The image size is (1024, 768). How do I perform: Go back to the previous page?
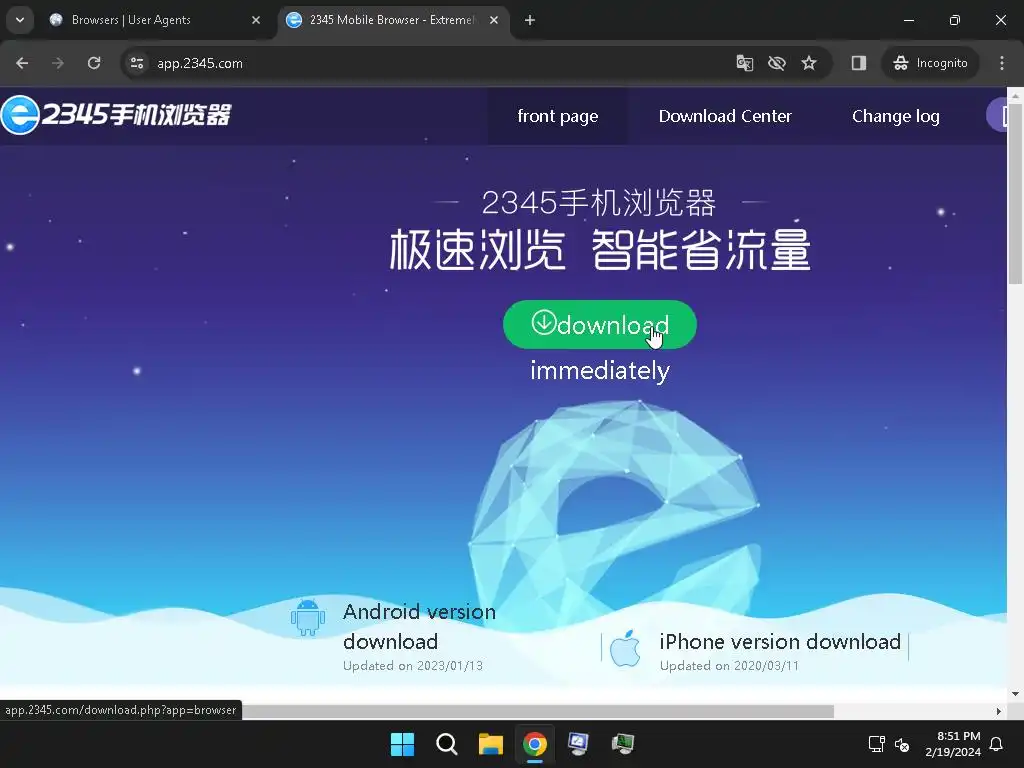[x=22, y=63]
